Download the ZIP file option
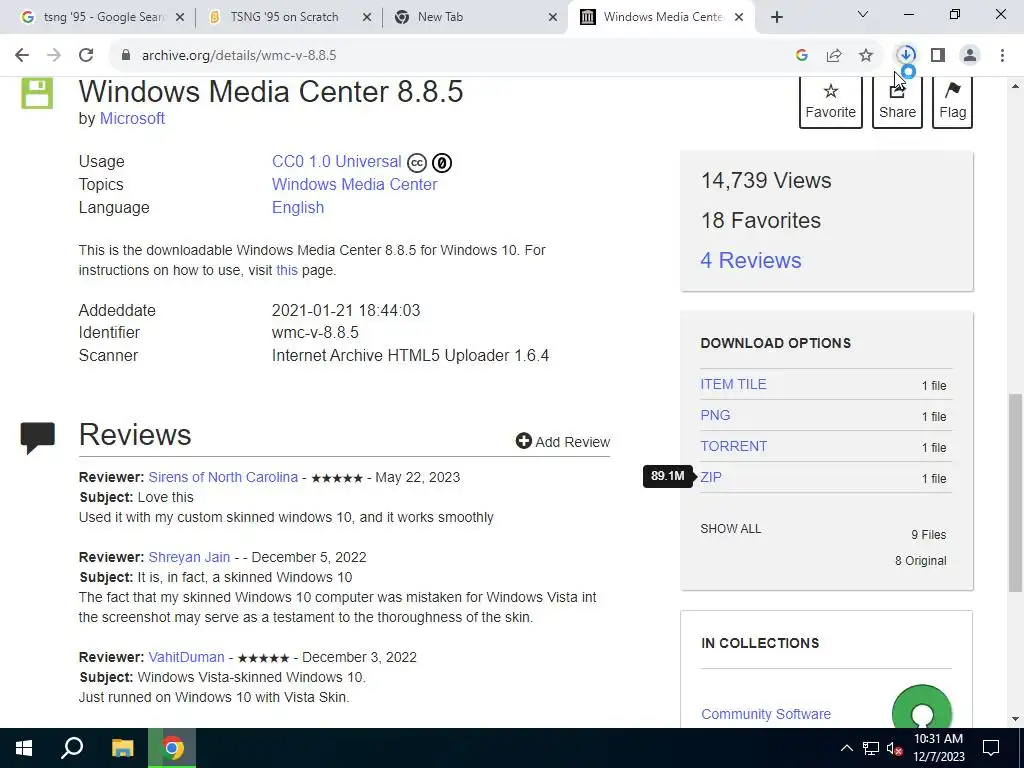Screen dimensions: 1024x768 click(x=711, y=477)
